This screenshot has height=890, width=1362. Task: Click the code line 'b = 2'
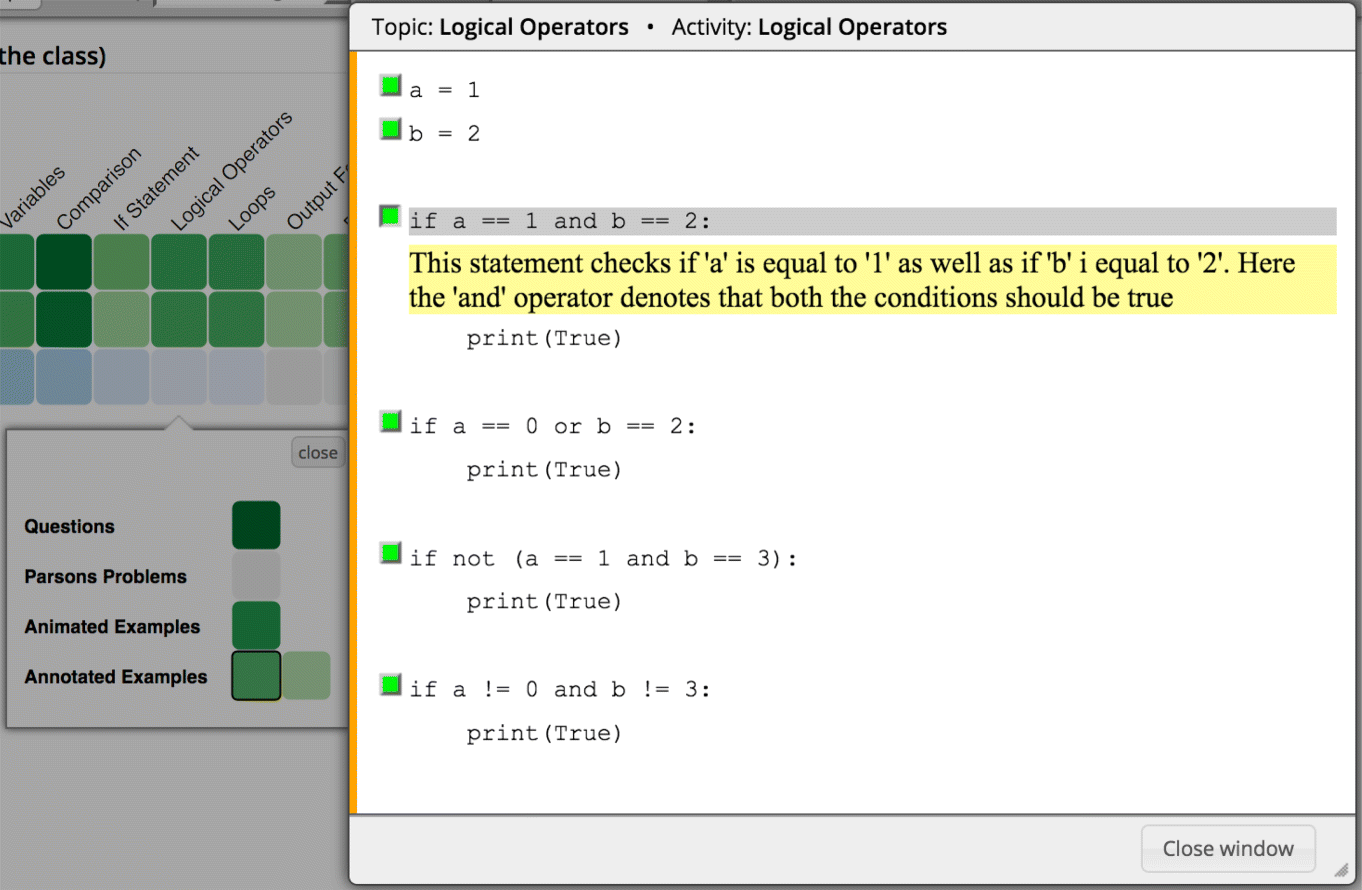tap(444, 133)
